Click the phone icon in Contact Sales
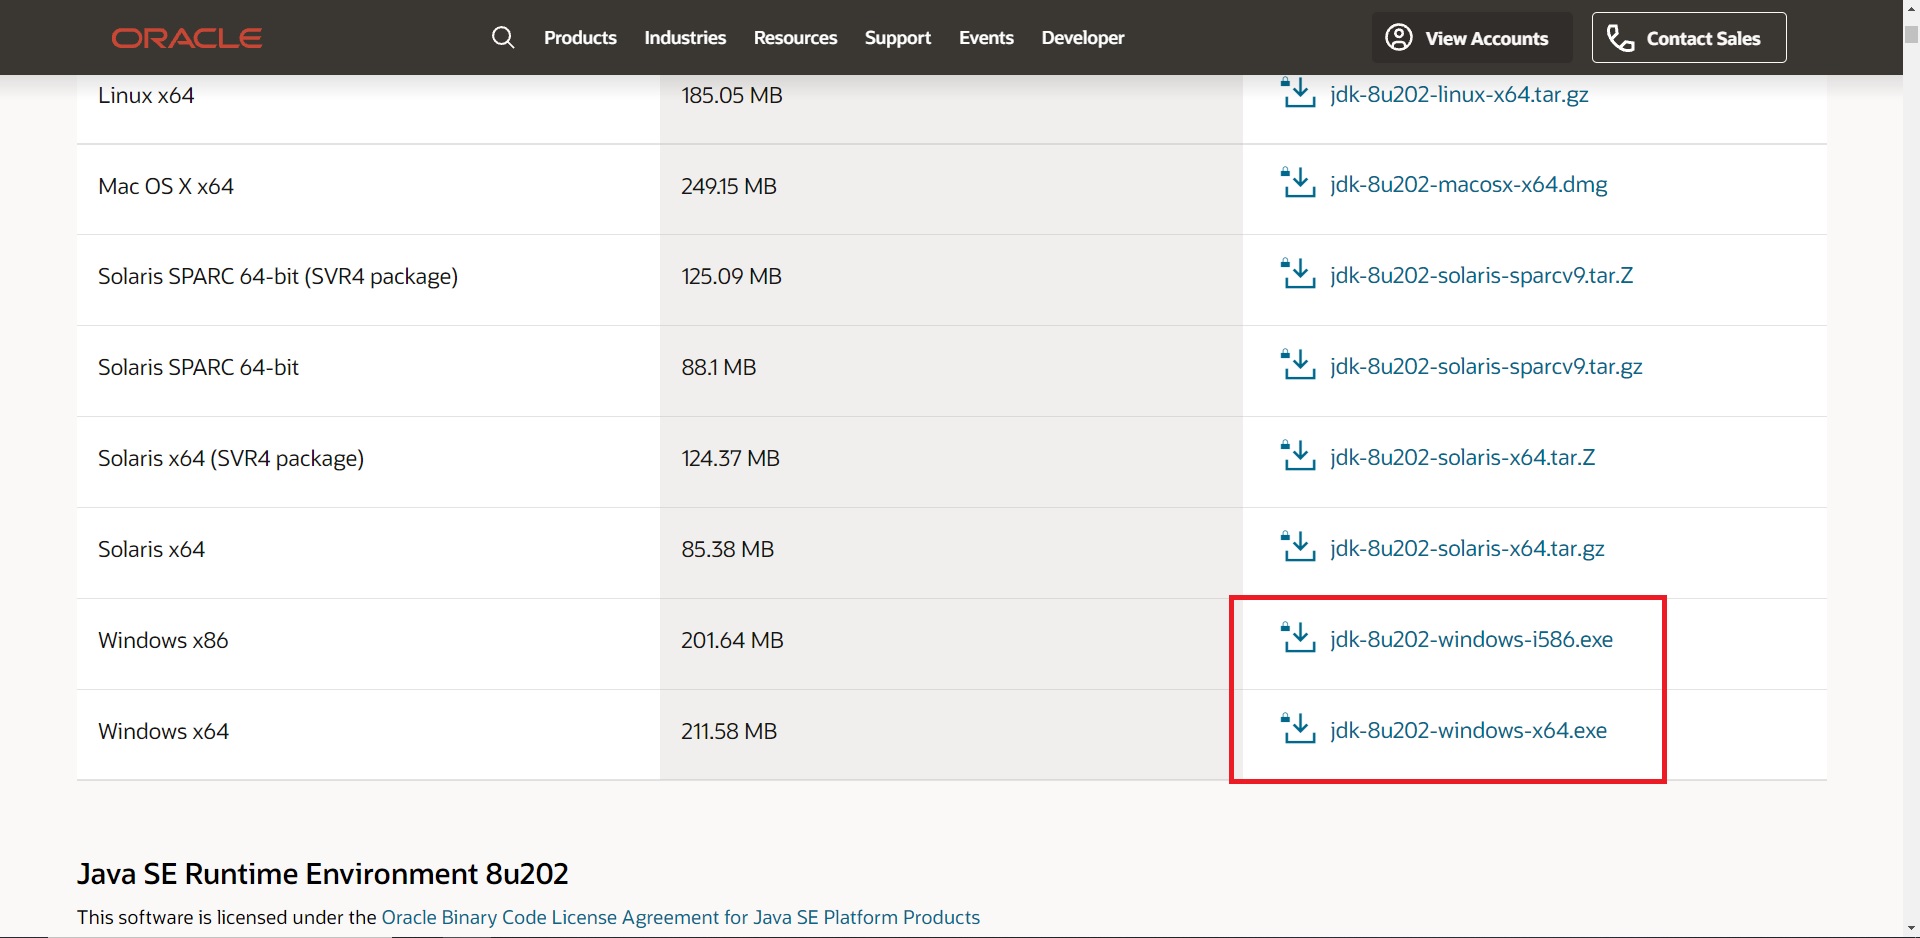 coord(1620,38)
